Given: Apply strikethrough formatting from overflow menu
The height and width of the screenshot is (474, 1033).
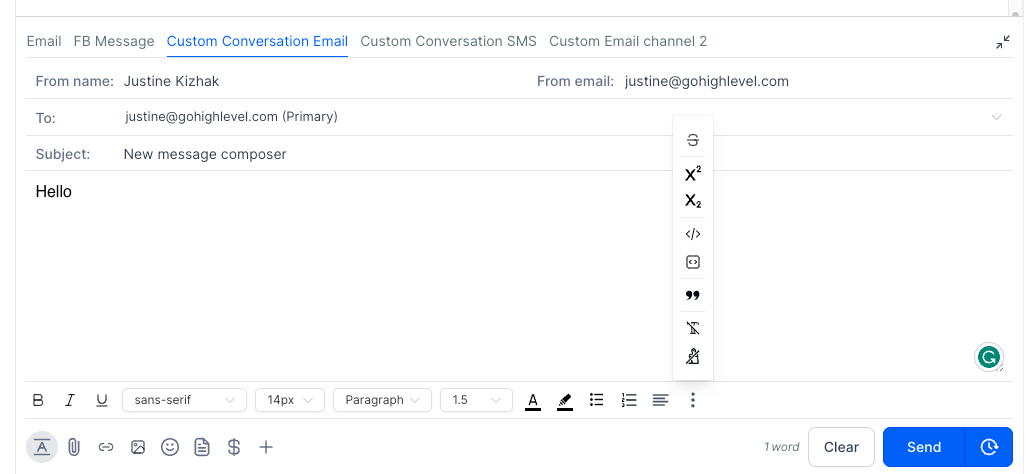Looking at the screenshot, I should coord(693,141).
